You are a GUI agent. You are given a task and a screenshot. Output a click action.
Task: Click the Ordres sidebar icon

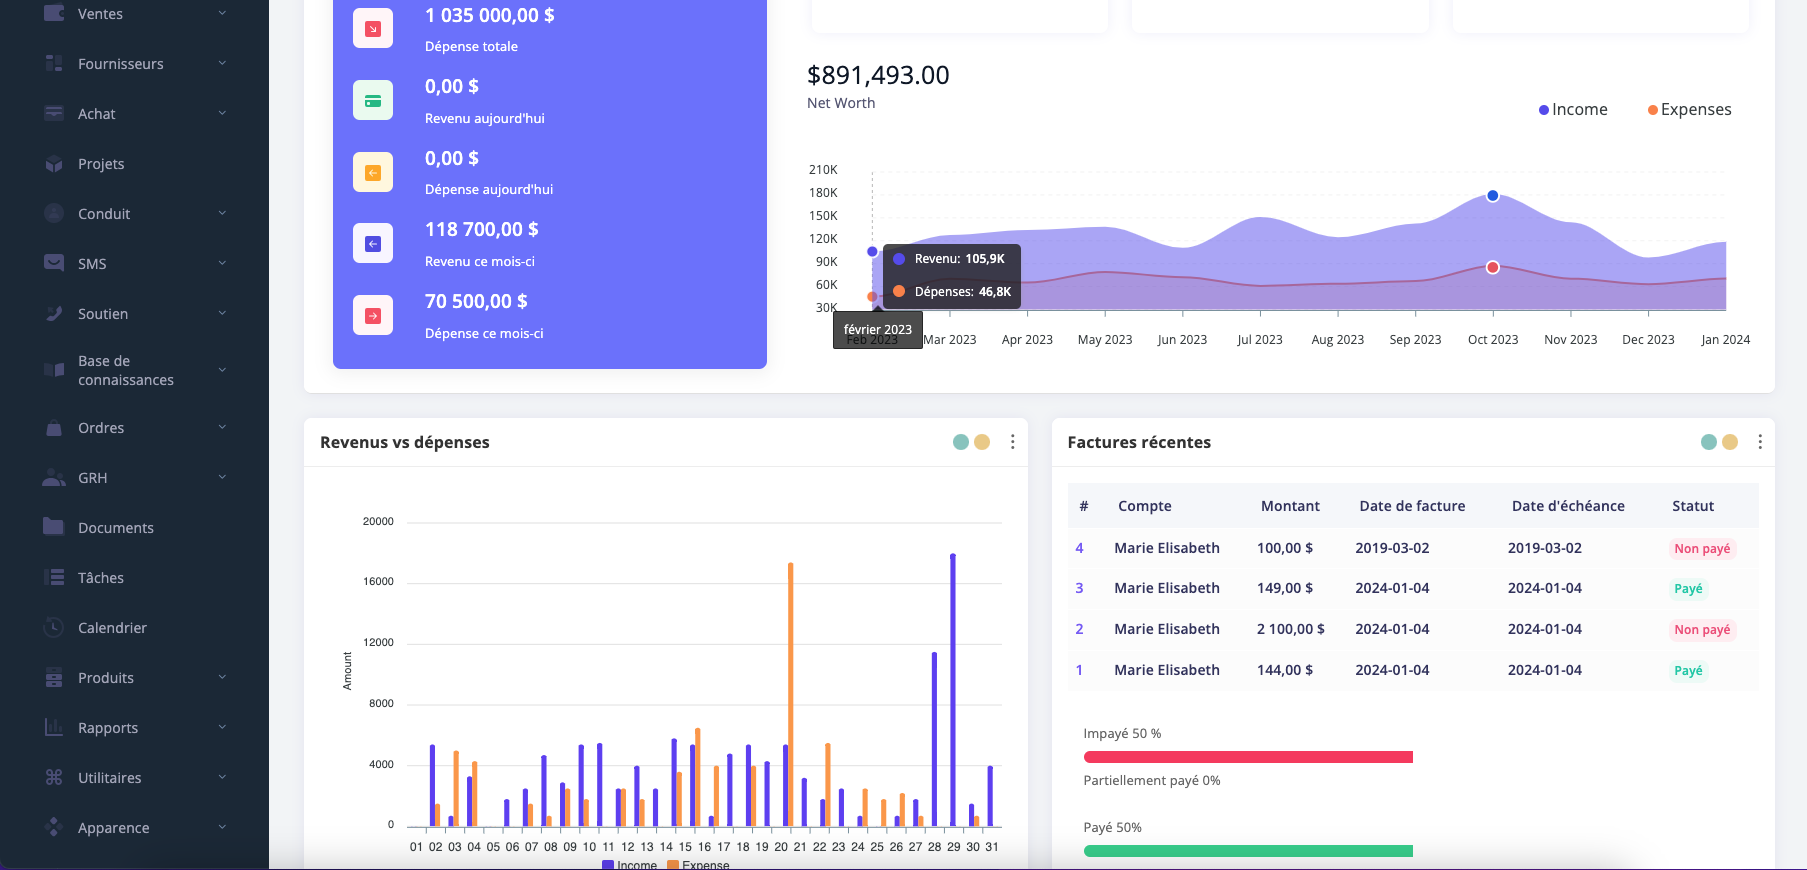click(x=54, y=427)
